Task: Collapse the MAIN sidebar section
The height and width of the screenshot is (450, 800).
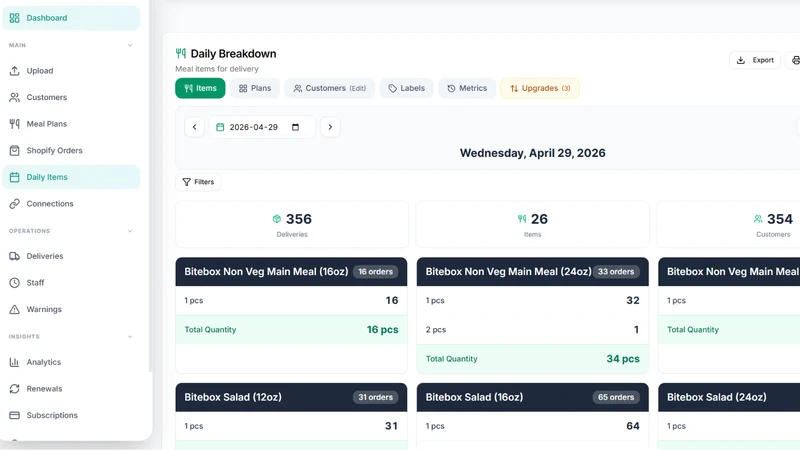Action: click(130, 45)
